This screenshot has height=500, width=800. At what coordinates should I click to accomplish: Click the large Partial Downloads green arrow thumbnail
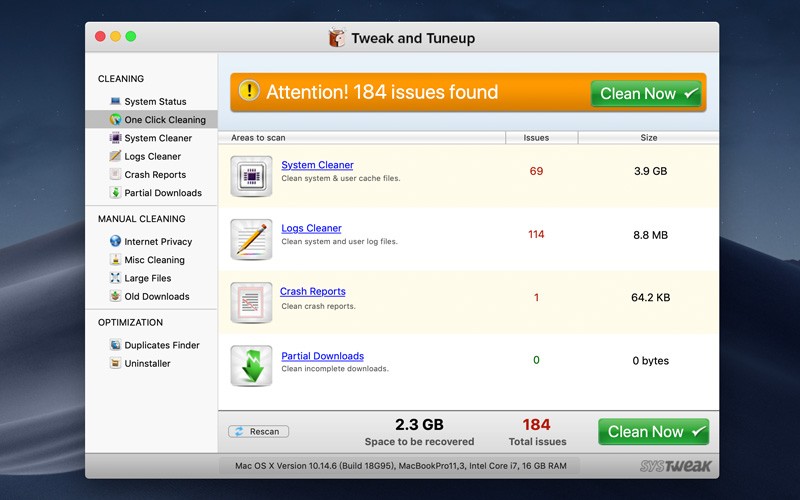tap(251, 366)
